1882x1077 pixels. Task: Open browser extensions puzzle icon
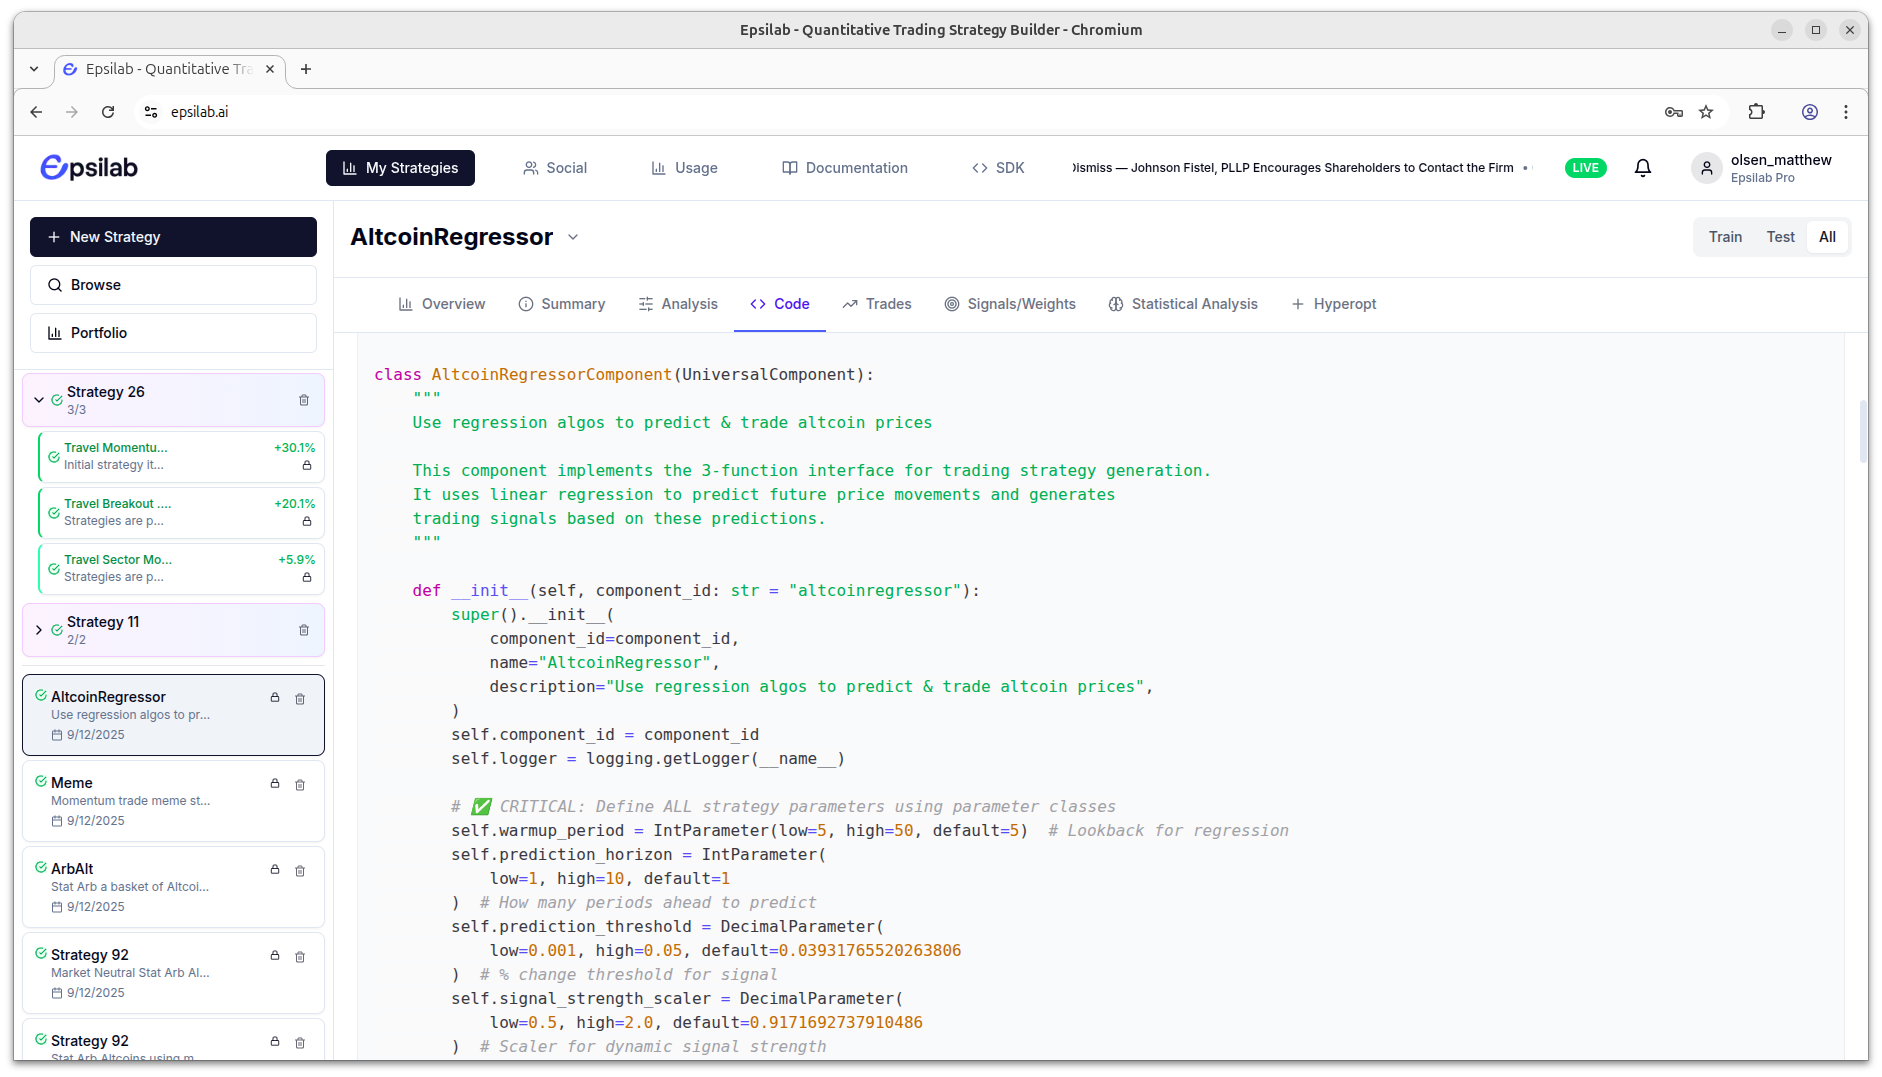pyautogui.click(x=1756, y=112)
